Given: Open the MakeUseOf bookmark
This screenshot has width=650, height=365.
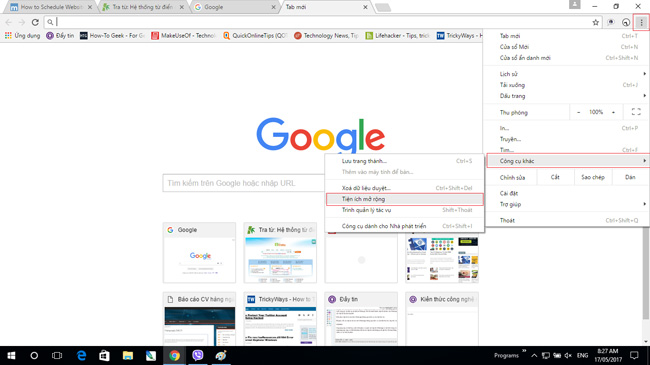Looking at the screenshot, I should click(183, 36).
